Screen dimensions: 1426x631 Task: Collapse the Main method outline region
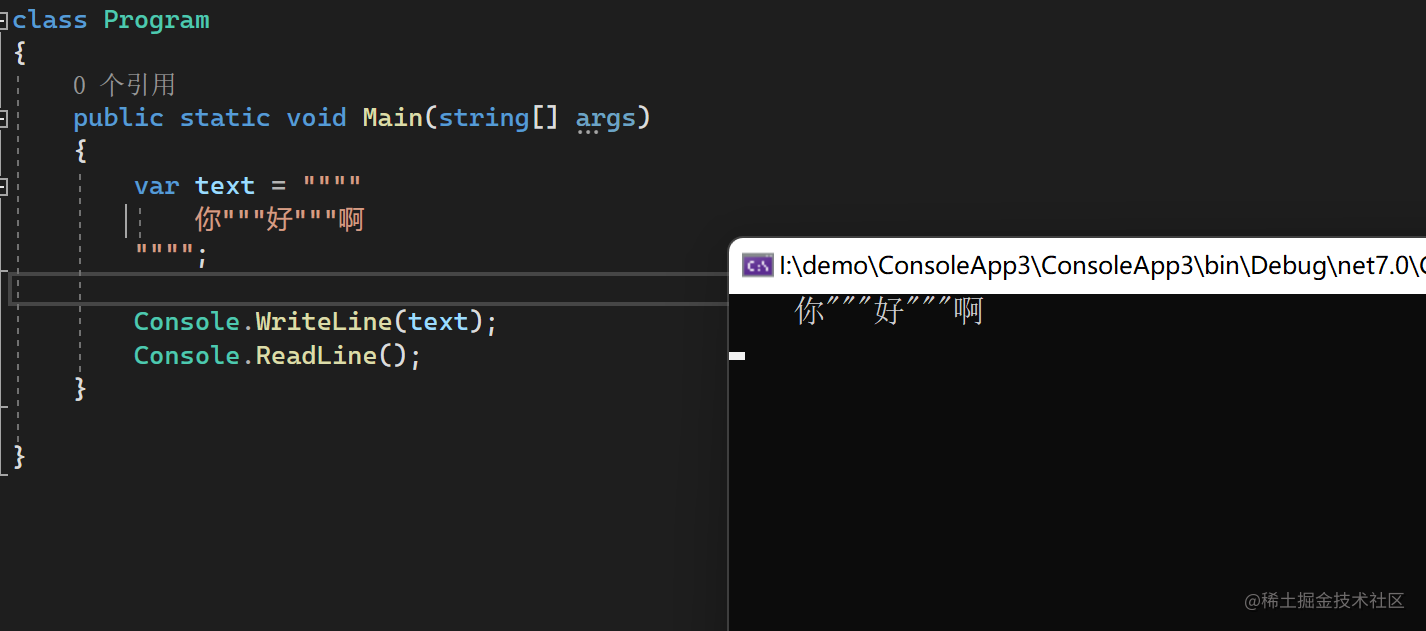(4, 118)
